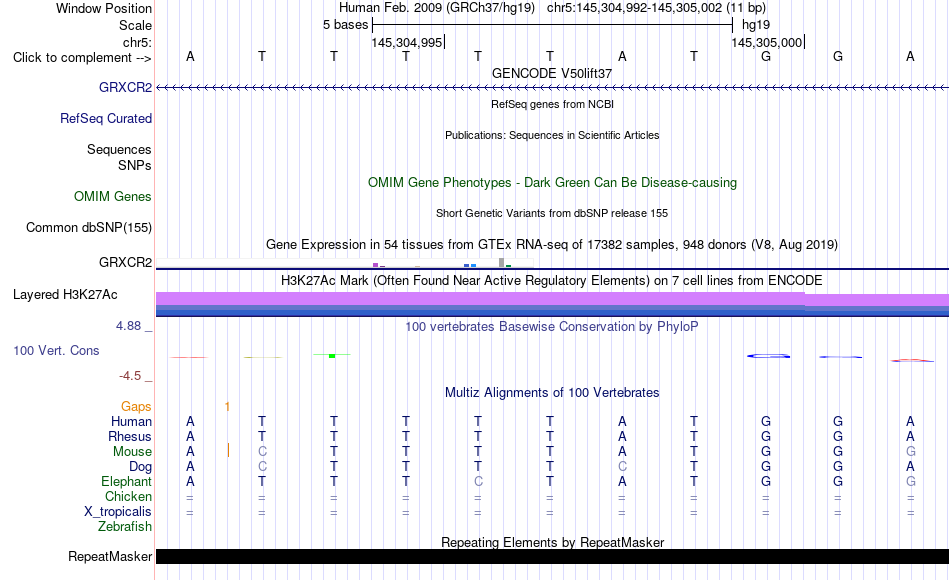Click the pink H3K27Ac signal band
Image resolution: width=950 pixels, height=580 pixels.
(x=552, y=299)
